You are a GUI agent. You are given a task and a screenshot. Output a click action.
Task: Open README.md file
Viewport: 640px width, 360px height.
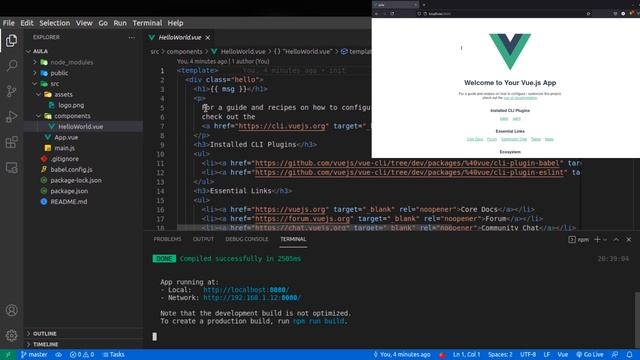coord(69,202)
